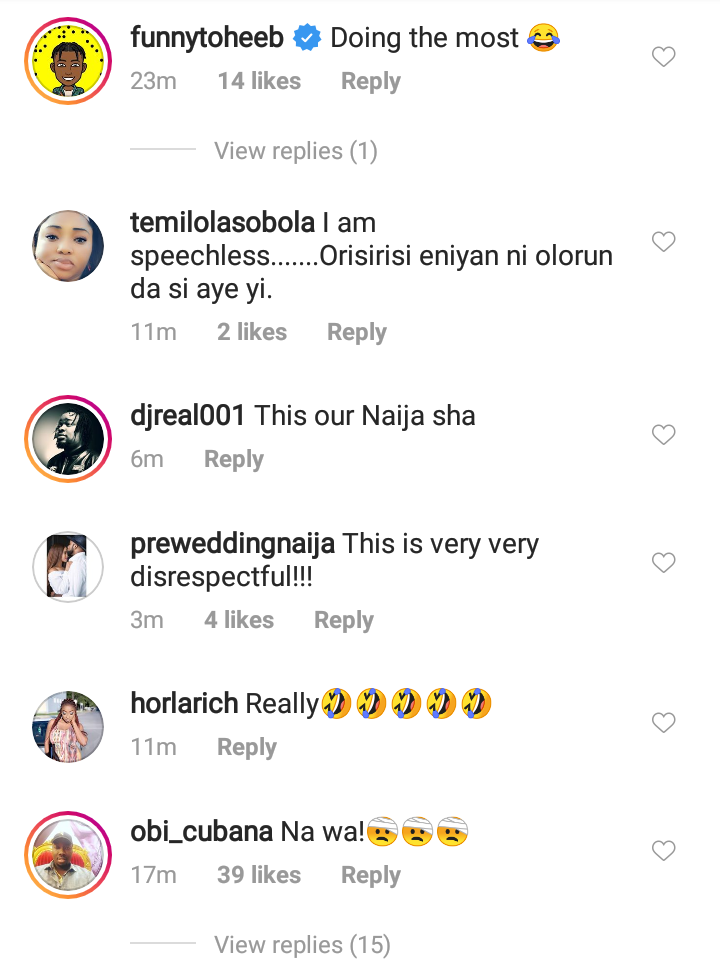
Task: Reply to funnytoheeb's comment
Action: click(370, 82)
